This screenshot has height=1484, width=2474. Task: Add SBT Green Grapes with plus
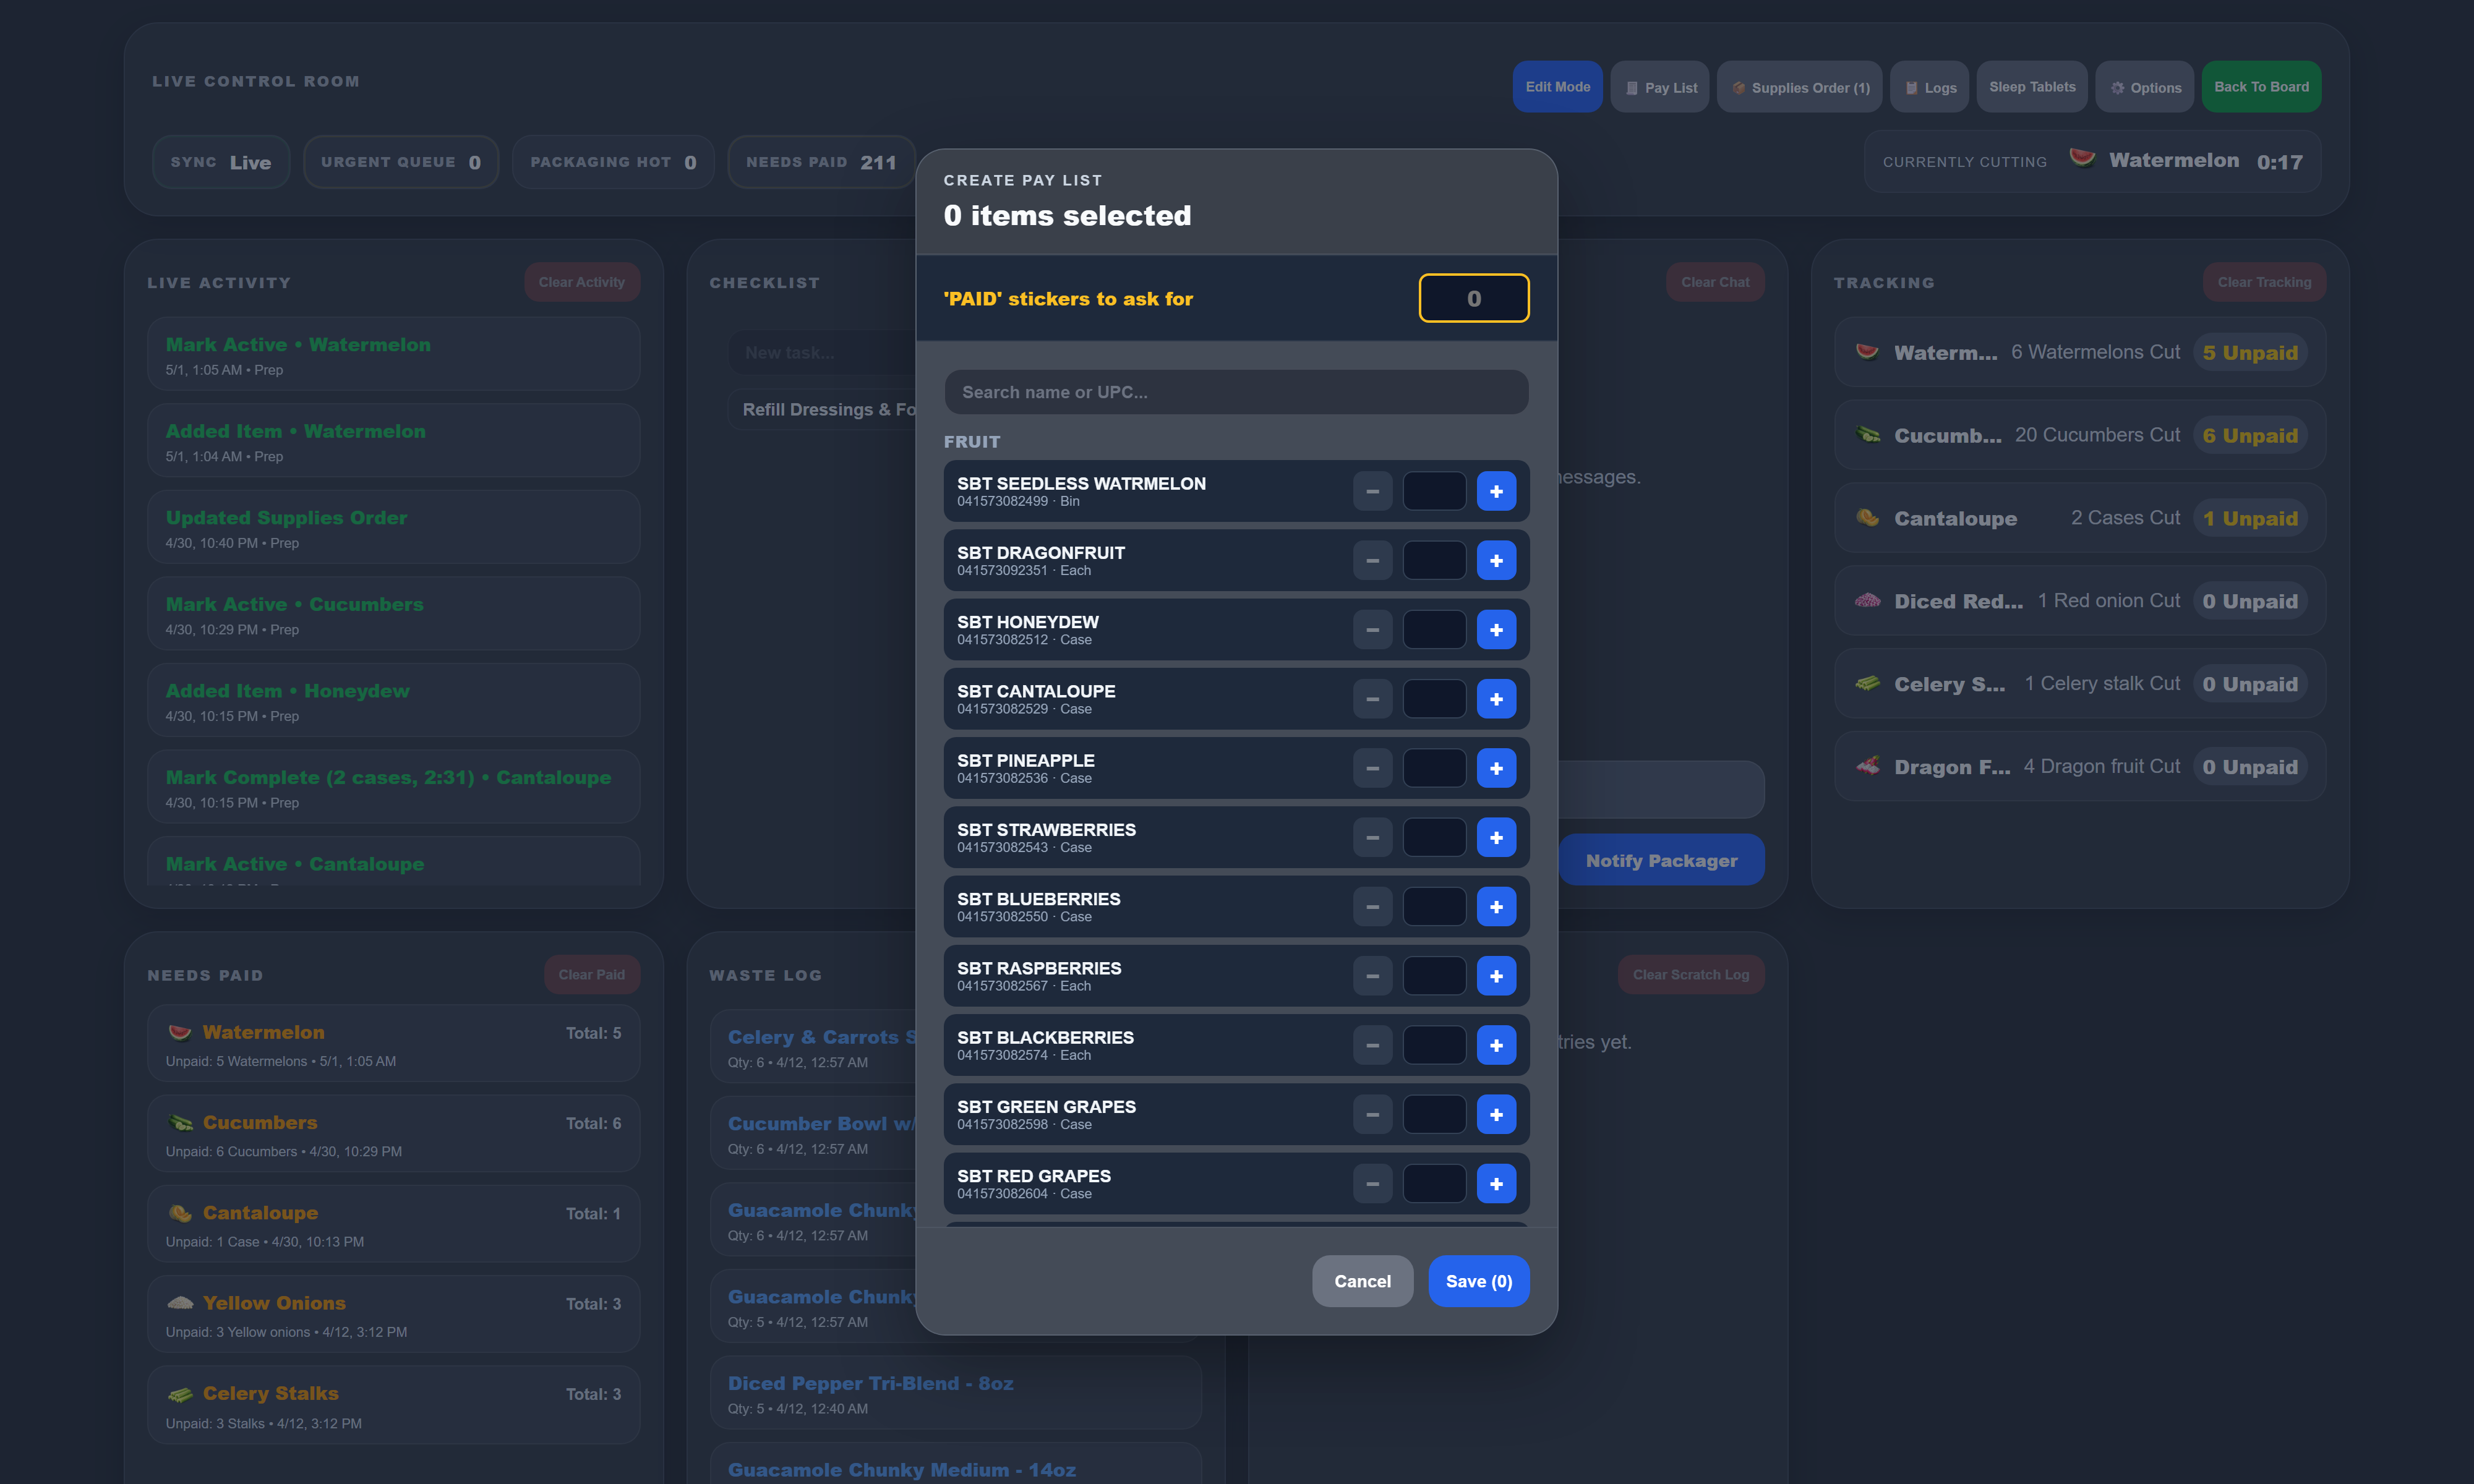point(1496,1114)
